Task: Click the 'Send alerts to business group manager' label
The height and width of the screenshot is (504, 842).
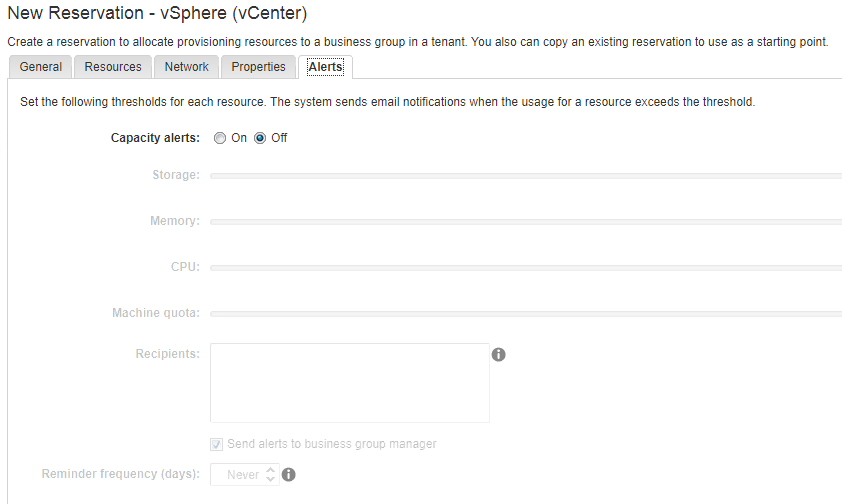Action: coord(332,444)
